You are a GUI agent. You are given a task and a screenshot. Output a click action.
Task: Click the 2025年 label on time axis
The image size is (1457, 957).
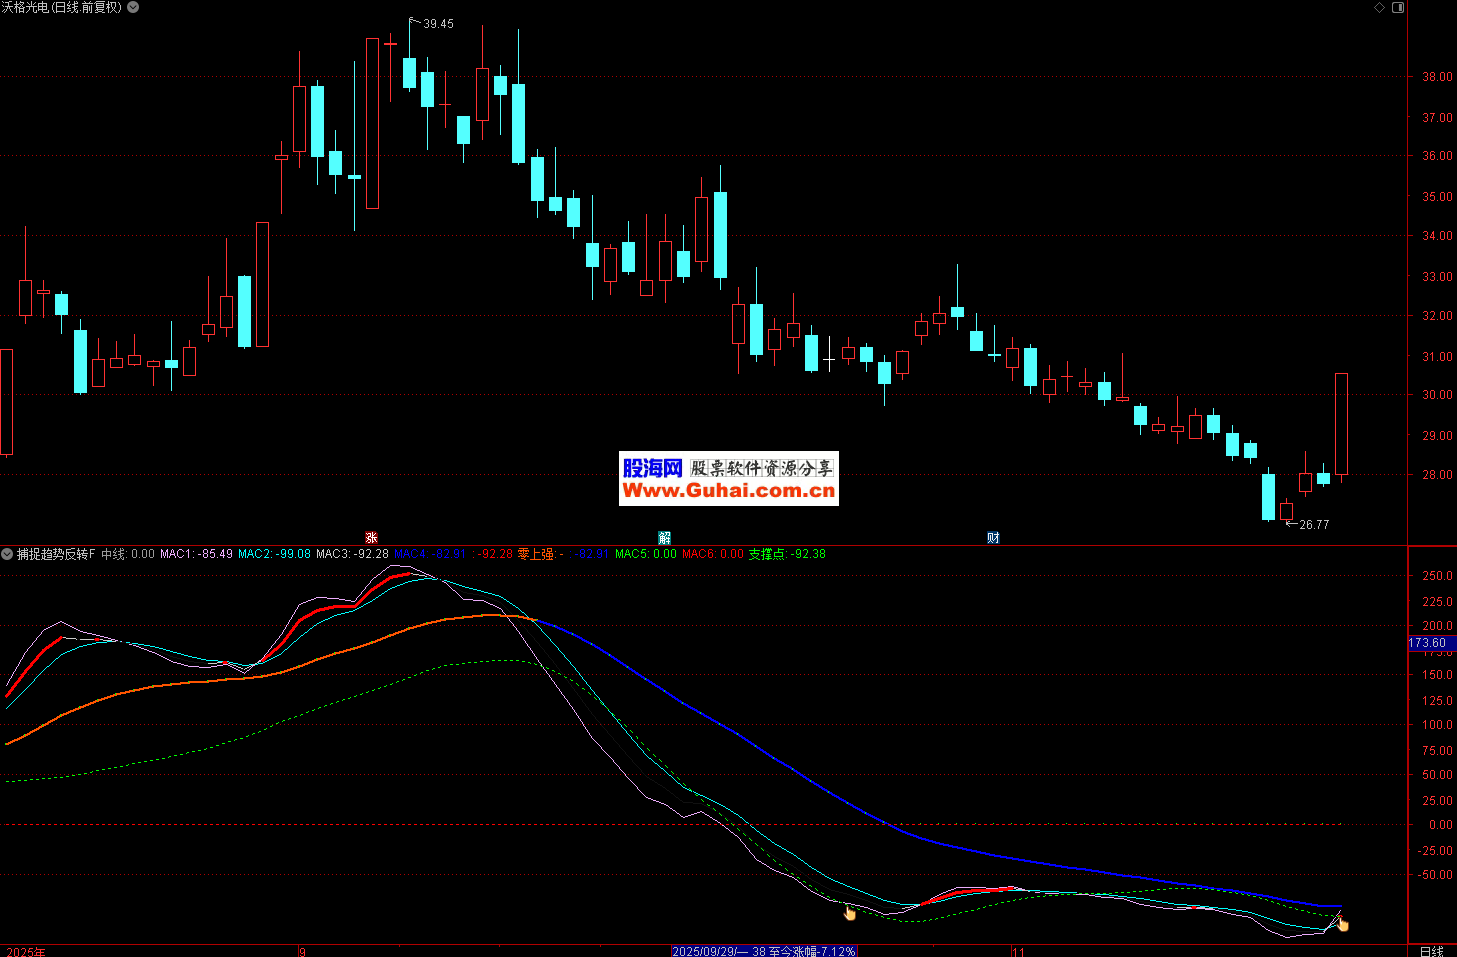point(25,951)
